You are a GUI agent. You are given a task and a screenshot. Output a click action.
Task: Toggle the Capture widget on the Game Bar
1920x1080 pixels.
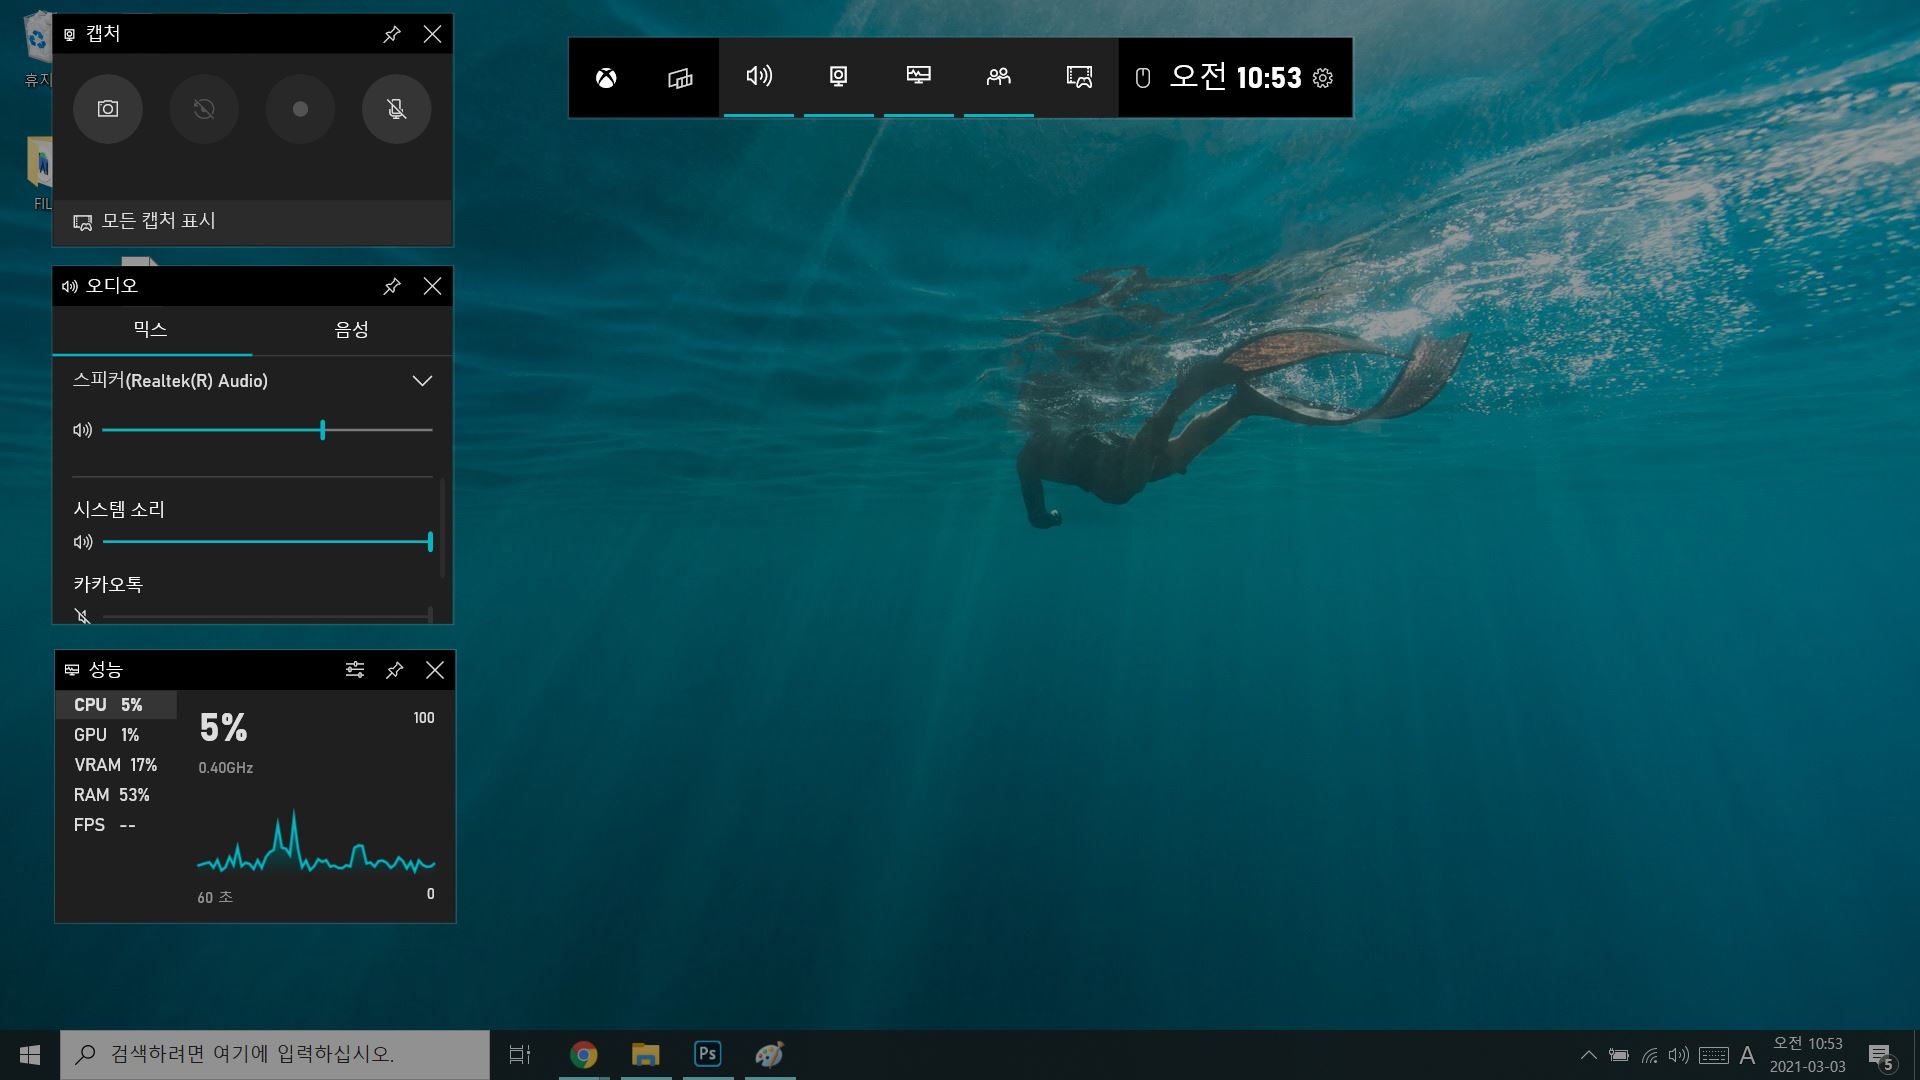[839, 76]
